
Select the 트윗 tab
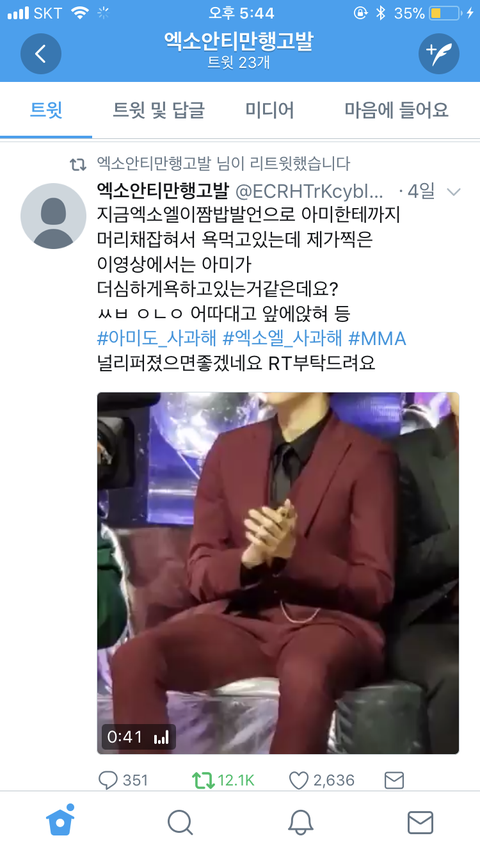pos(46,110)
